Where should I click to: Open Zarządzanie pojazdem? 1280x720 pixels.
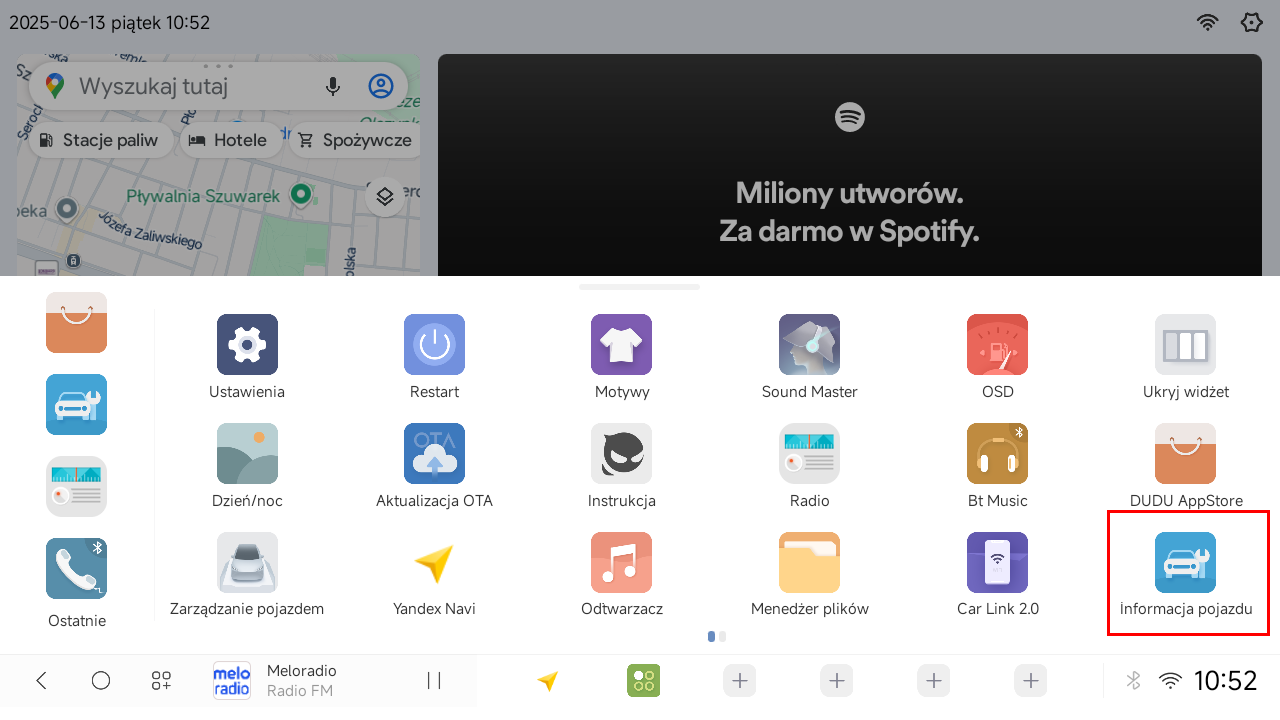coord(247,563)
